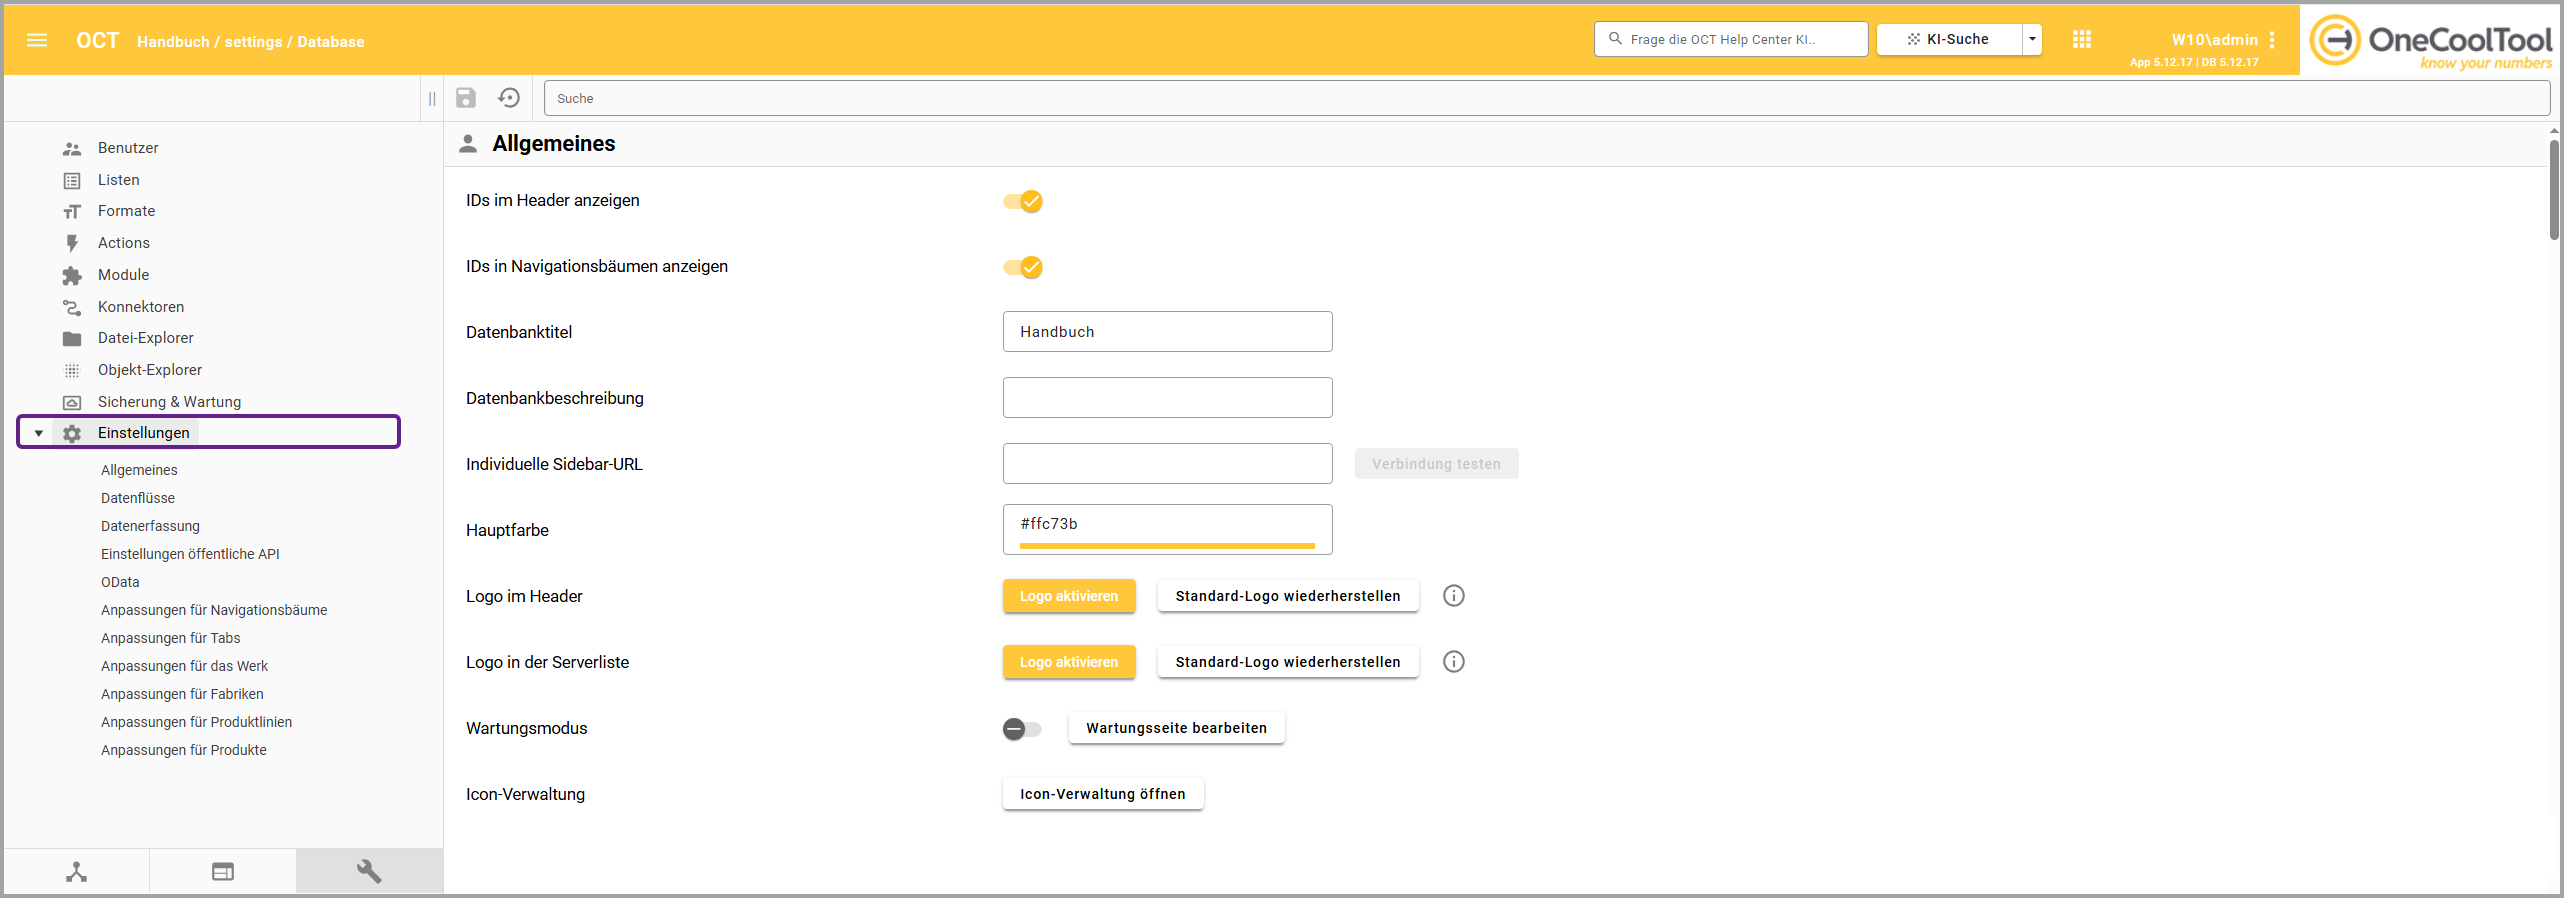Screen dimensions: 2564x898
Task: Switch to the wrench tools bottom tab
Action: pos(369,871)
